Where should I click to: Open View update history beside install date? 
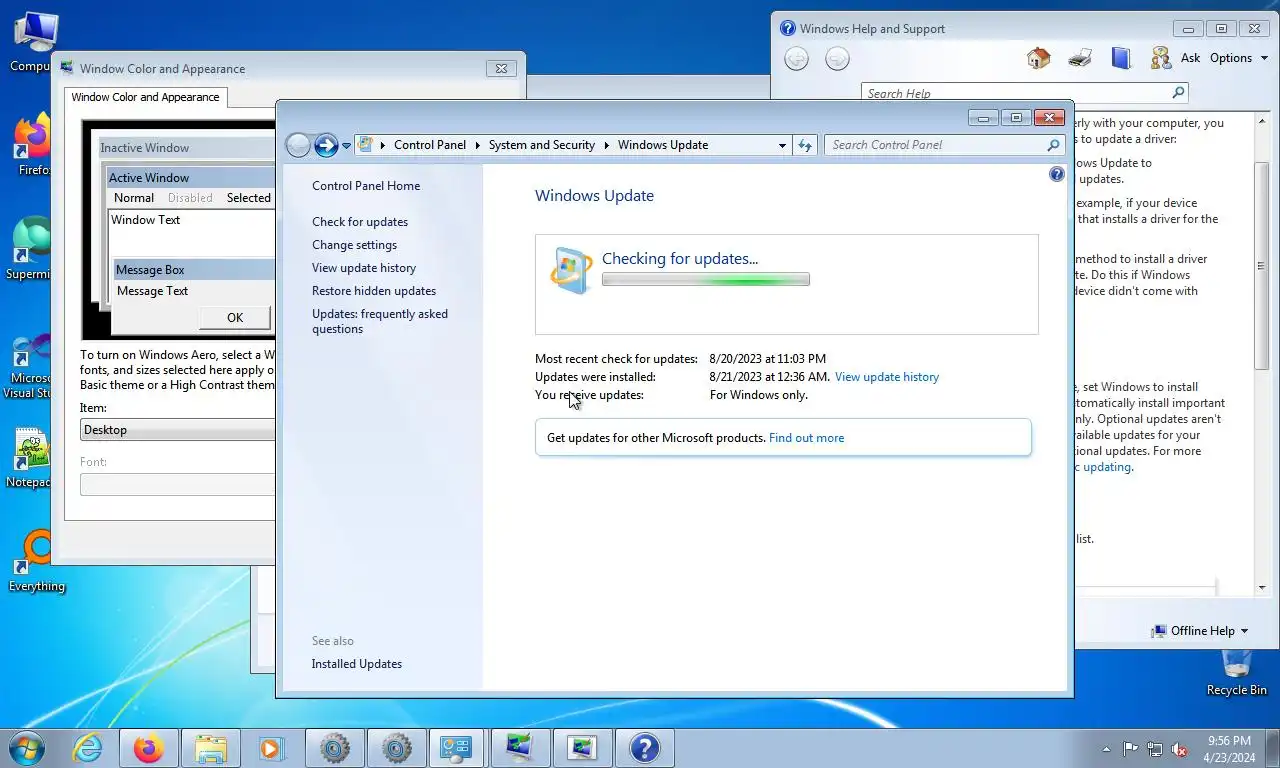887,377
